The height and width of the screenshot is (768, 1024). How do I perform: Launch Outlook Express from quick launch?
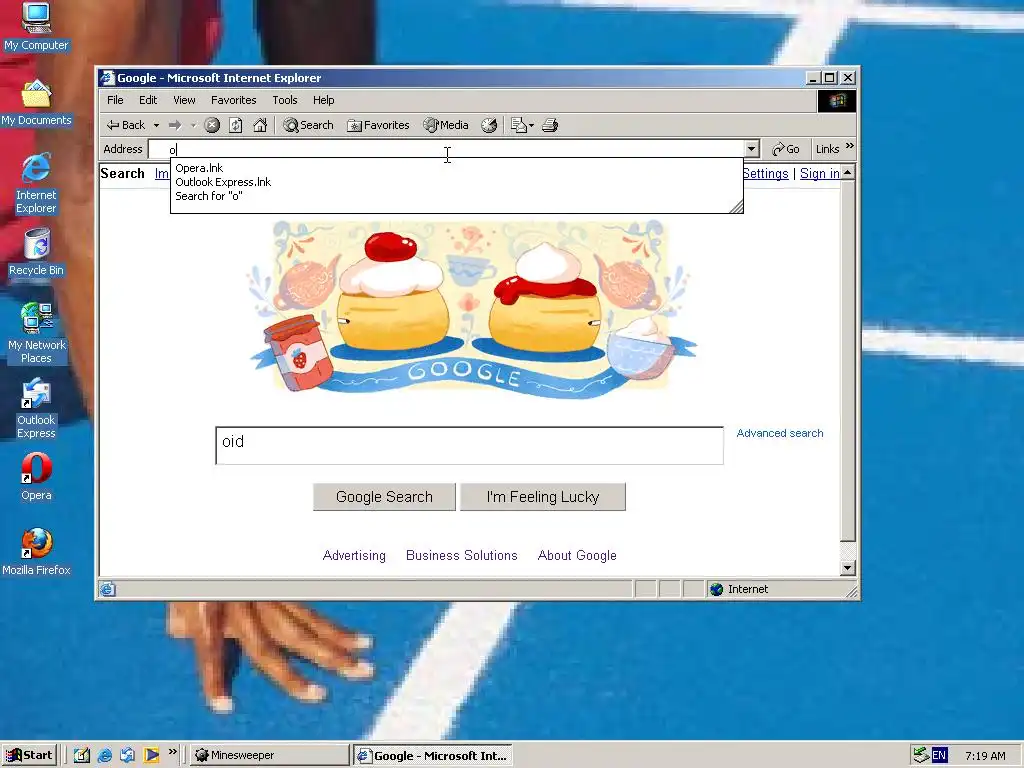[x=127, y=755]
